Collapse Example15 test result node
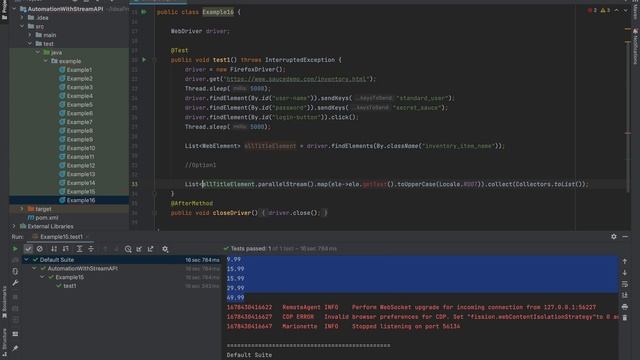Image resolution: width=640 pixels, height=360 pixels. (42, 277)
